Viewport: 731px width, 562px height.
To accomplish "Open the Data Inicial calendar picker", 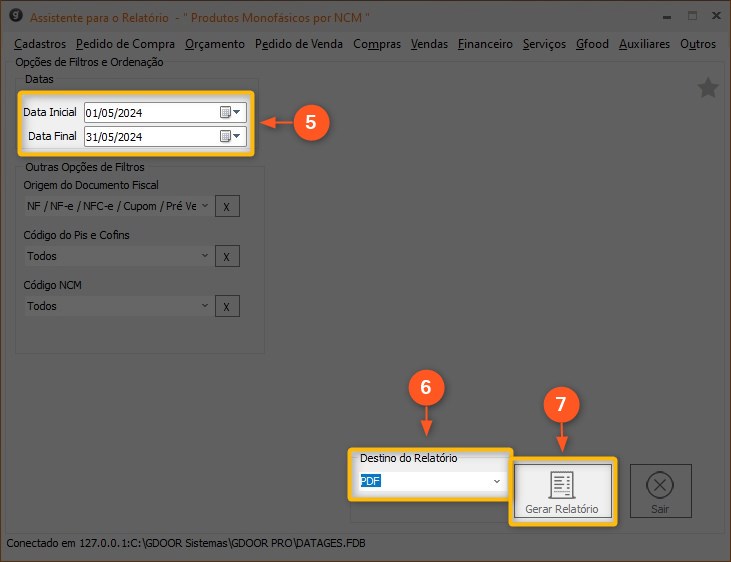I will 231,112.
